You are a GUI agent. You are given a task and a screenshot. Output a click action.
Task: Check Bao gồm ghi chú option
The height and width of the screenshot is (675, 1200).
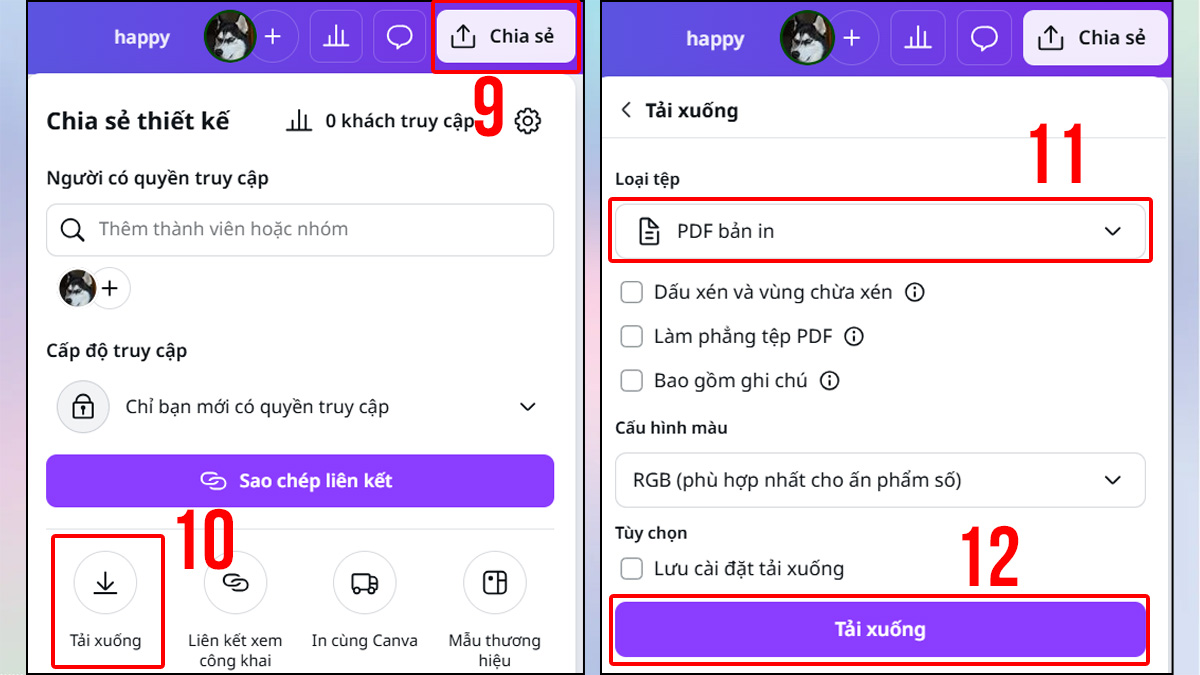(632, 381)
